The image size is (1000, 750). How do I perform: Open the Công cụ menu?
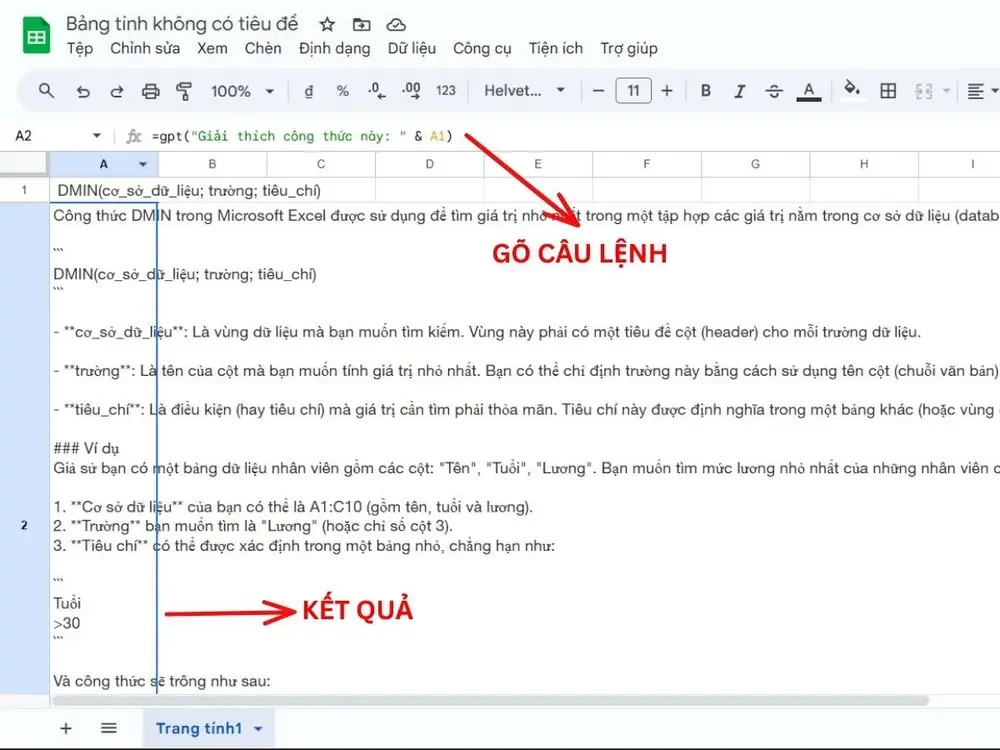pos(482,48)
